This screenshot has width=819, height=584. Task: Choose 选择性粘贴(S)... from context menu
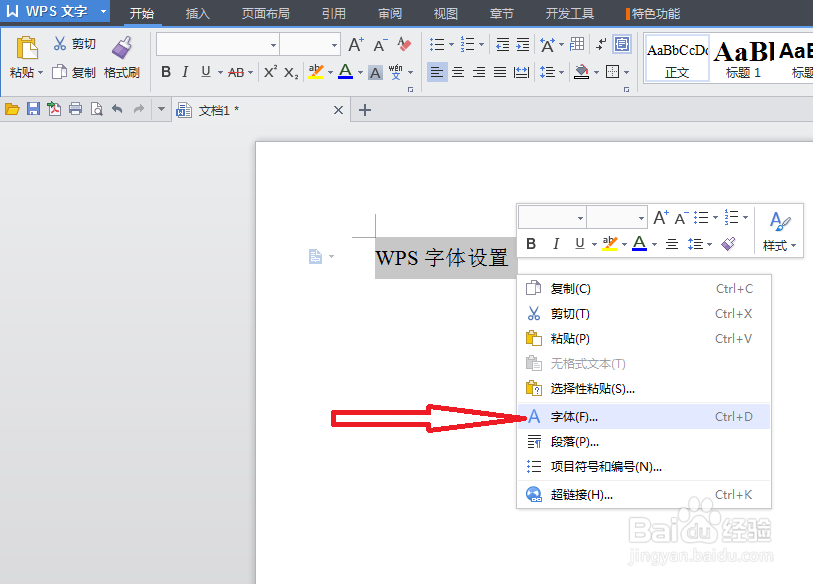click(x=644, y=389)
